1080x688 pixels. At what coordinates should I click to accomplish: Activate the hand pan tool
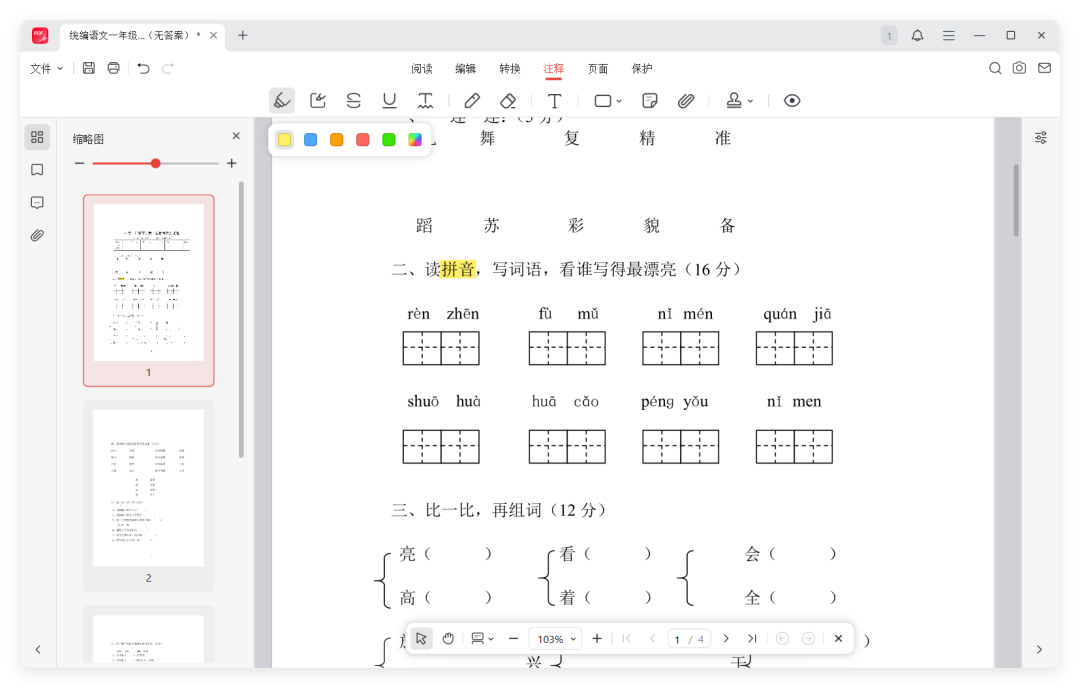[448, 639]
